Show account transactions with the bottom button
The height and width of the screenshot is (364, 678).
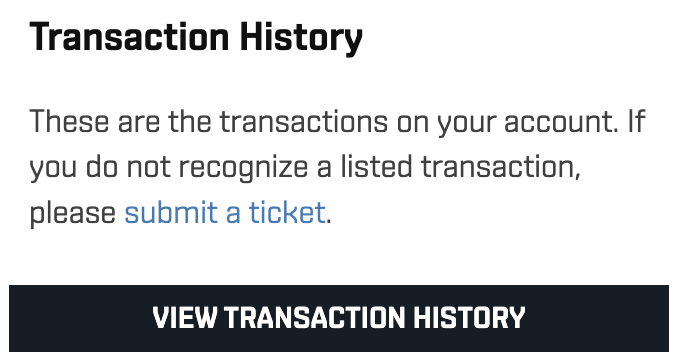pos(339,318)
